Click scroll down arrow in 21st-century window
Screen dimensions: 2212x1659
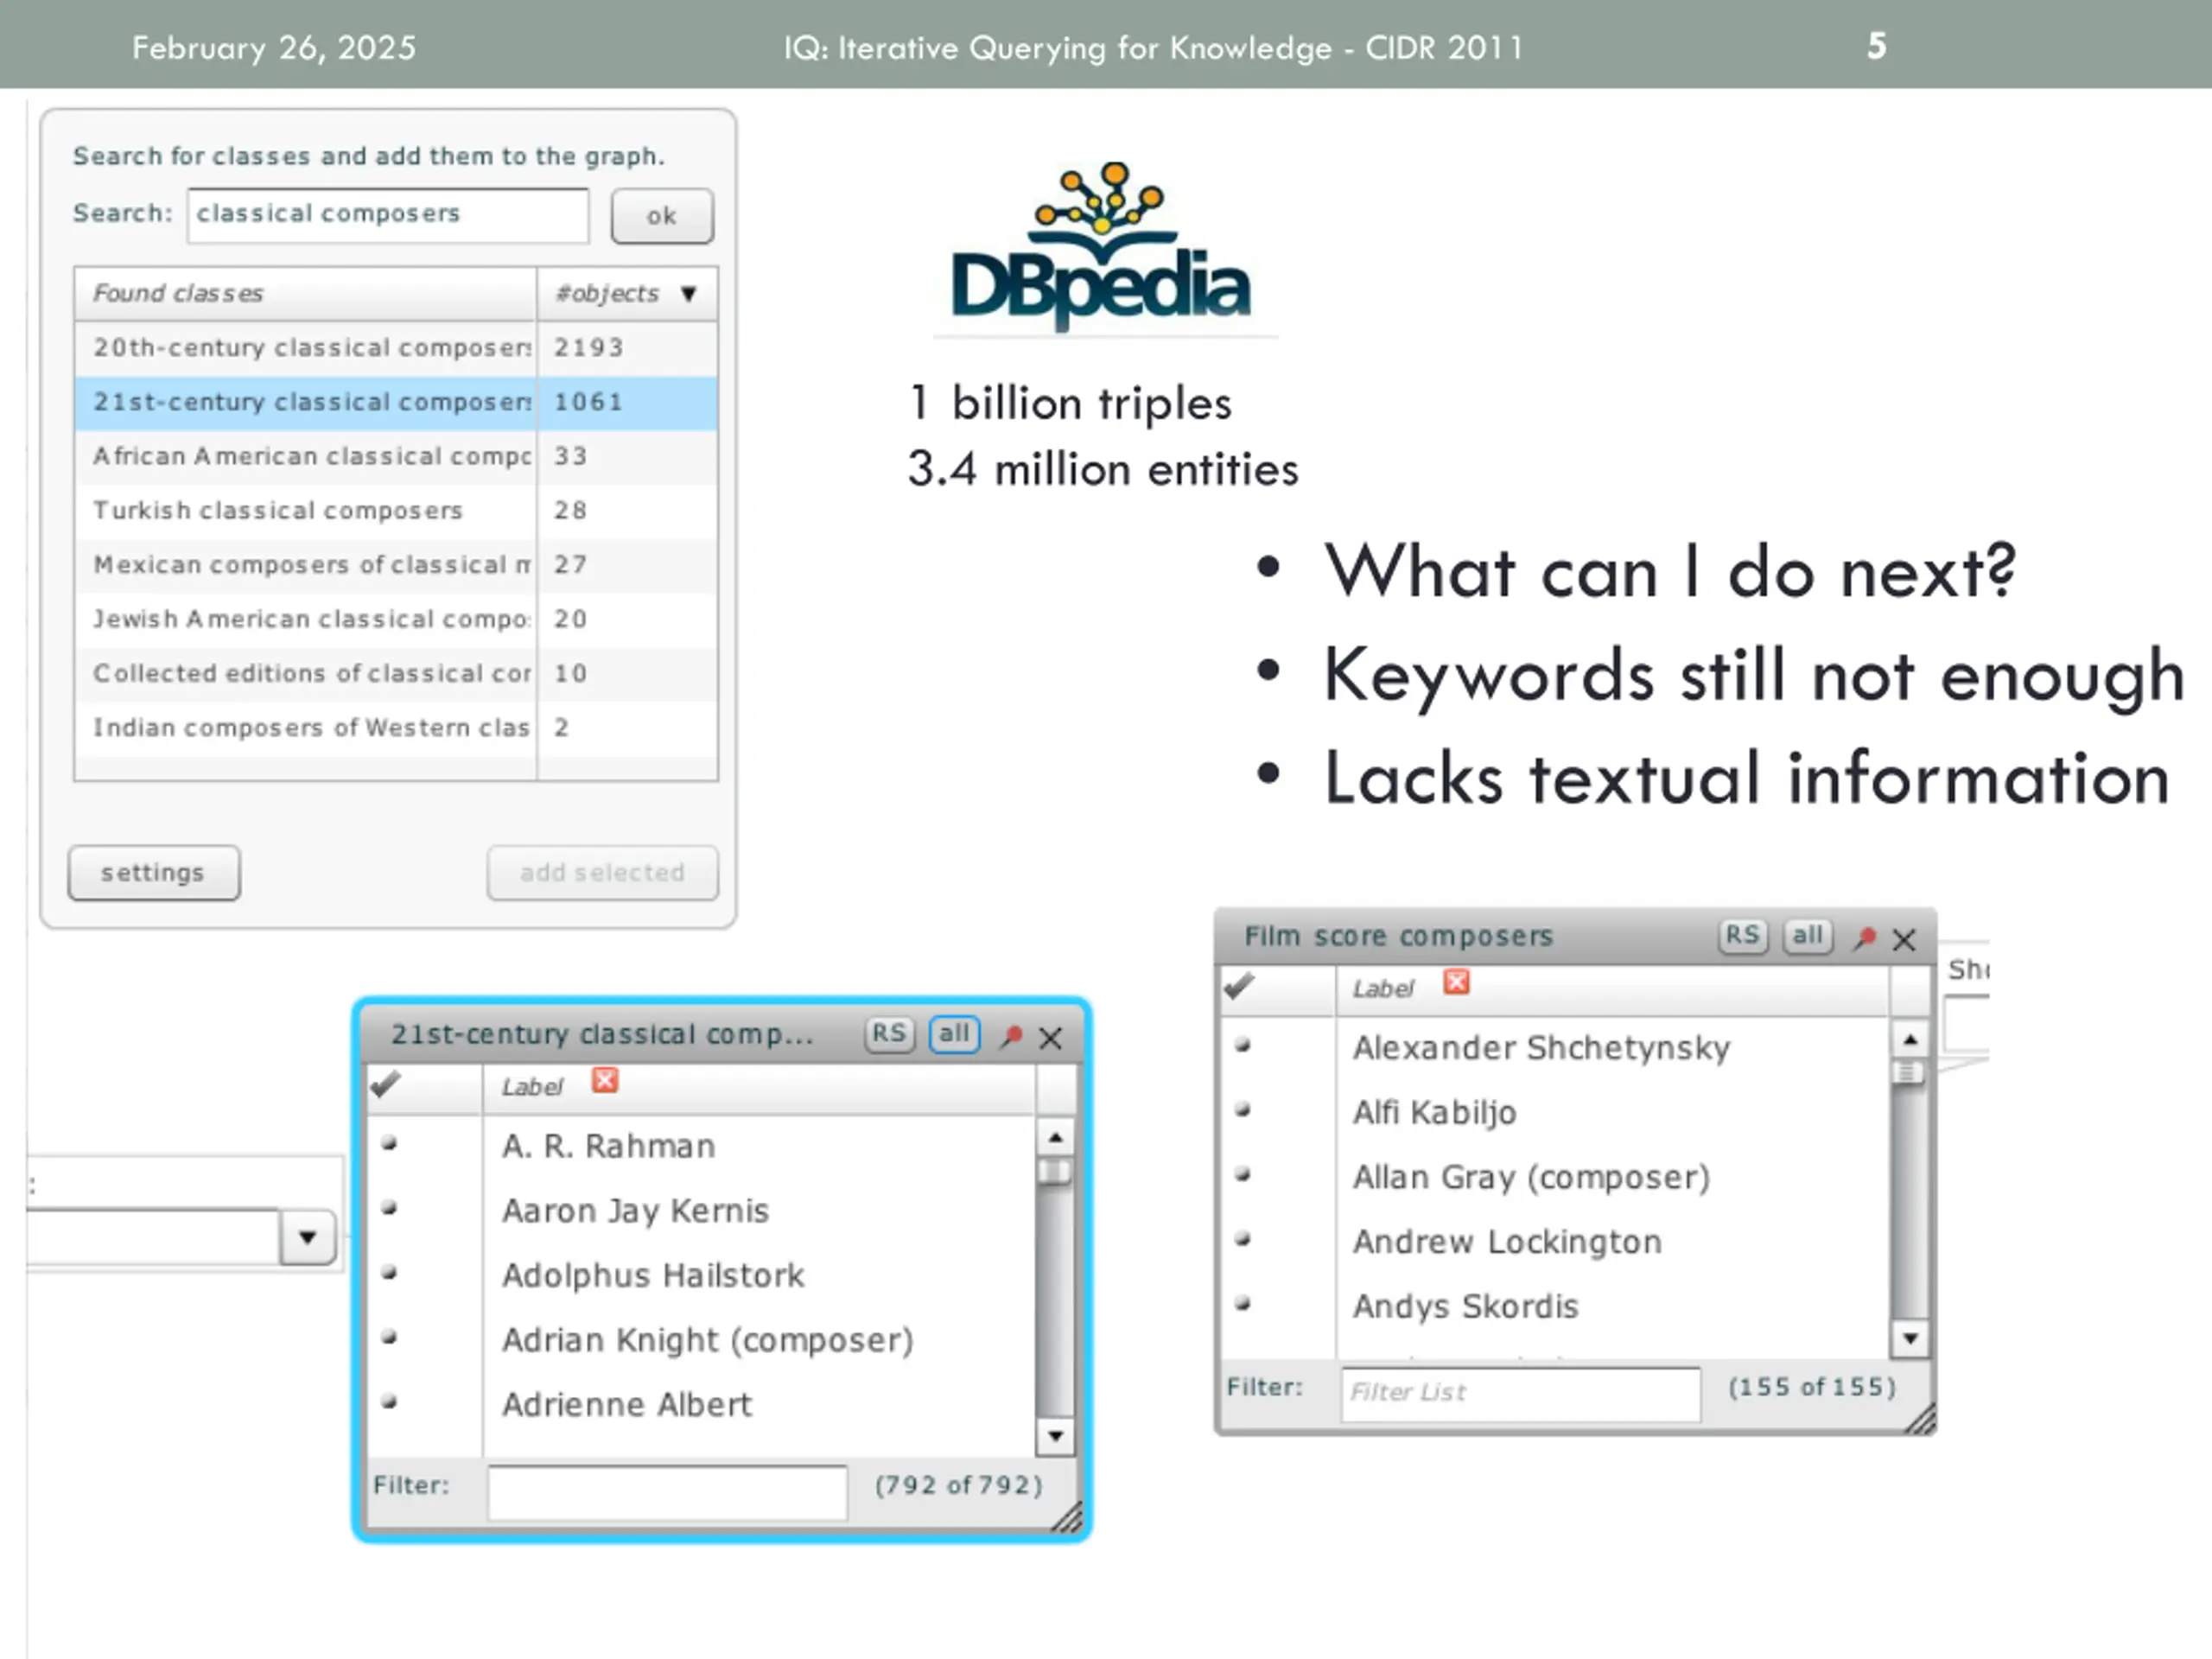tap(1055, 1437)
